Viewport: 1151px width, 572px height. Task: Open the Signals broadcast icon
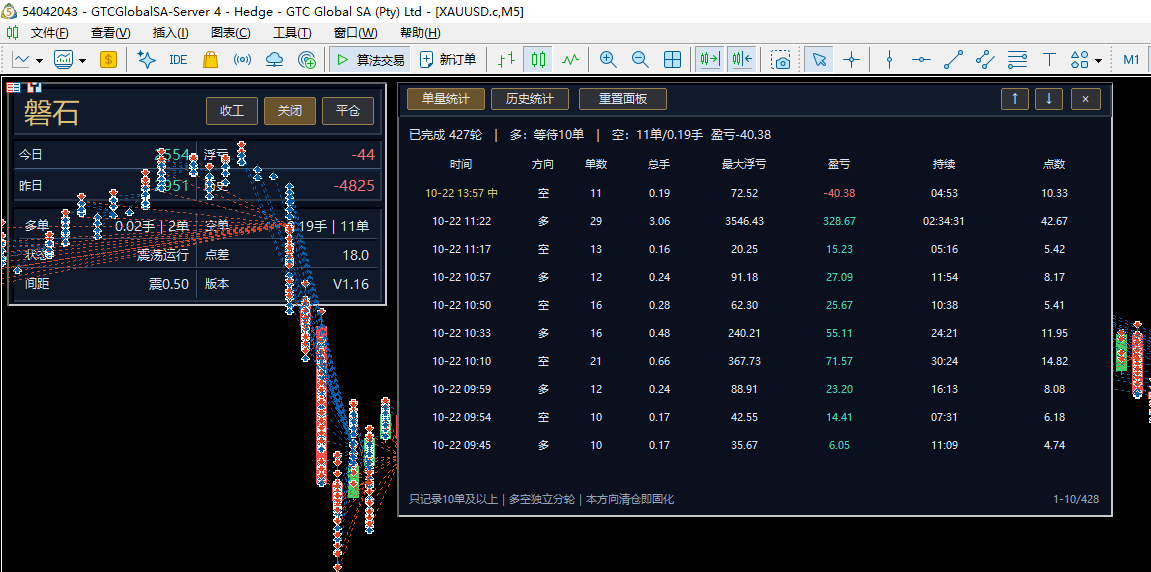click(x=242, y=59)
